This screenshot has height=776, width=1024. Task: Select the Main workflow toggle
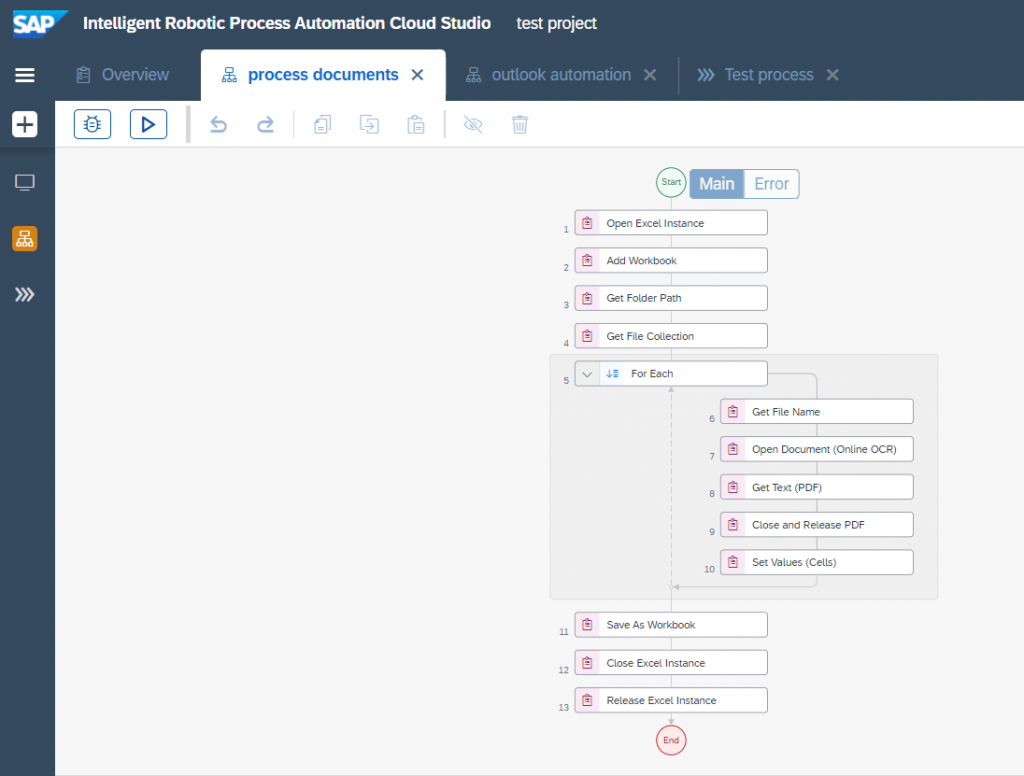[717, 184]
